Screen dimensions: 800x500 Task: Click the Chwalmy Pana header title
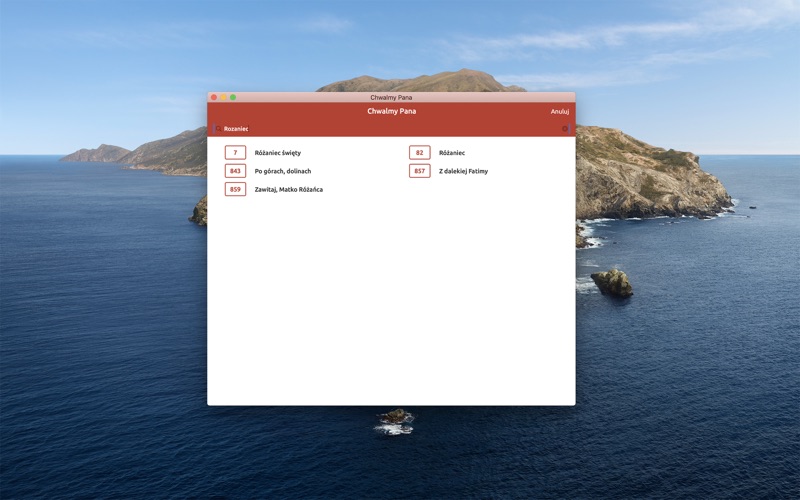point(391,111)
